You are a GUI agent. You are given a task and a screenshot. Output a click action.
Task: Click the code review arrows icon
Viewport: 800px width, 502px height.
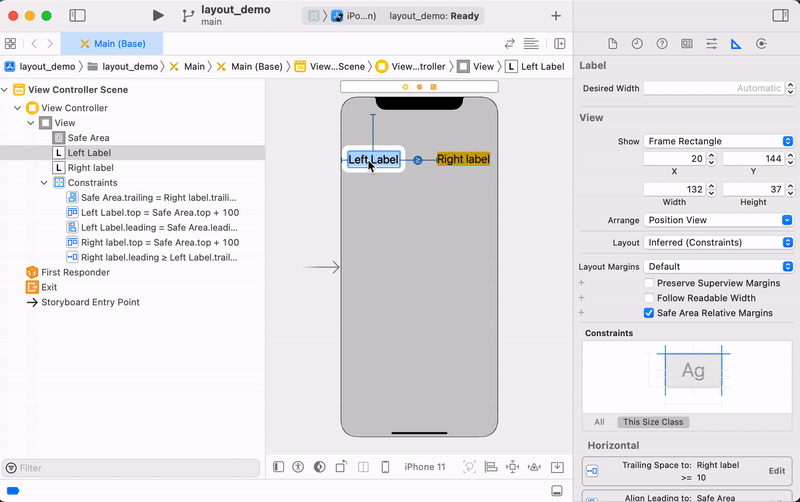coord(509,43)
